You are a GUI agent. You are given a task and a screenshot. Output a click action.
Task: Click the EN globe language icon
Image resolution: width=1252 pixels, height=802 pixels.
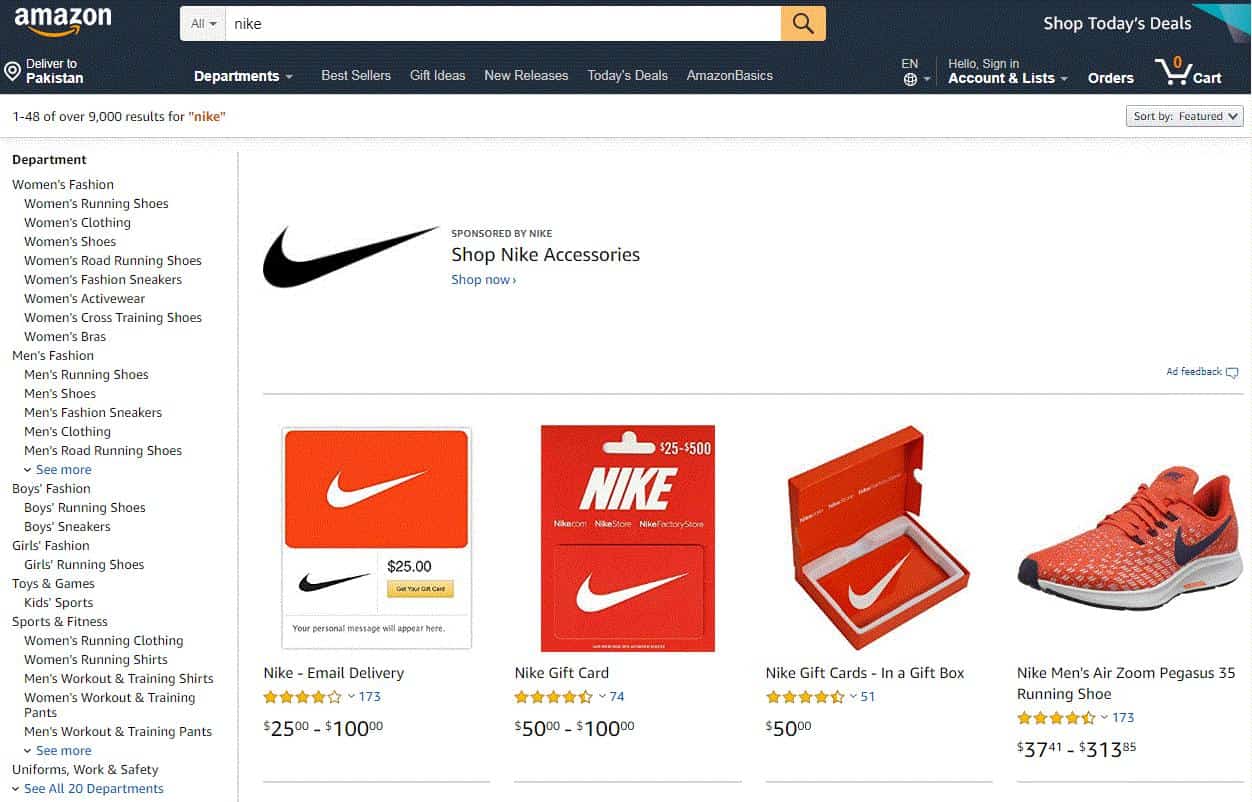[x=908, y=77]
